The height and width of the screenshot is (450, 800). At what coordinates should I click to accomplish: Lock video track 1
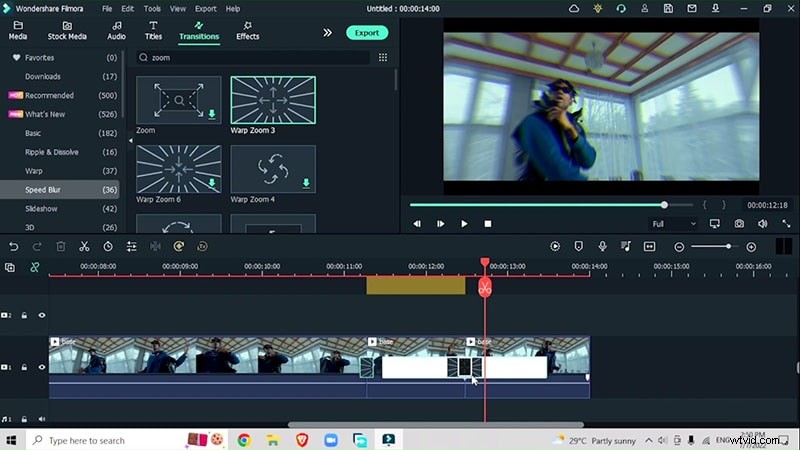[x=24, y=367]
